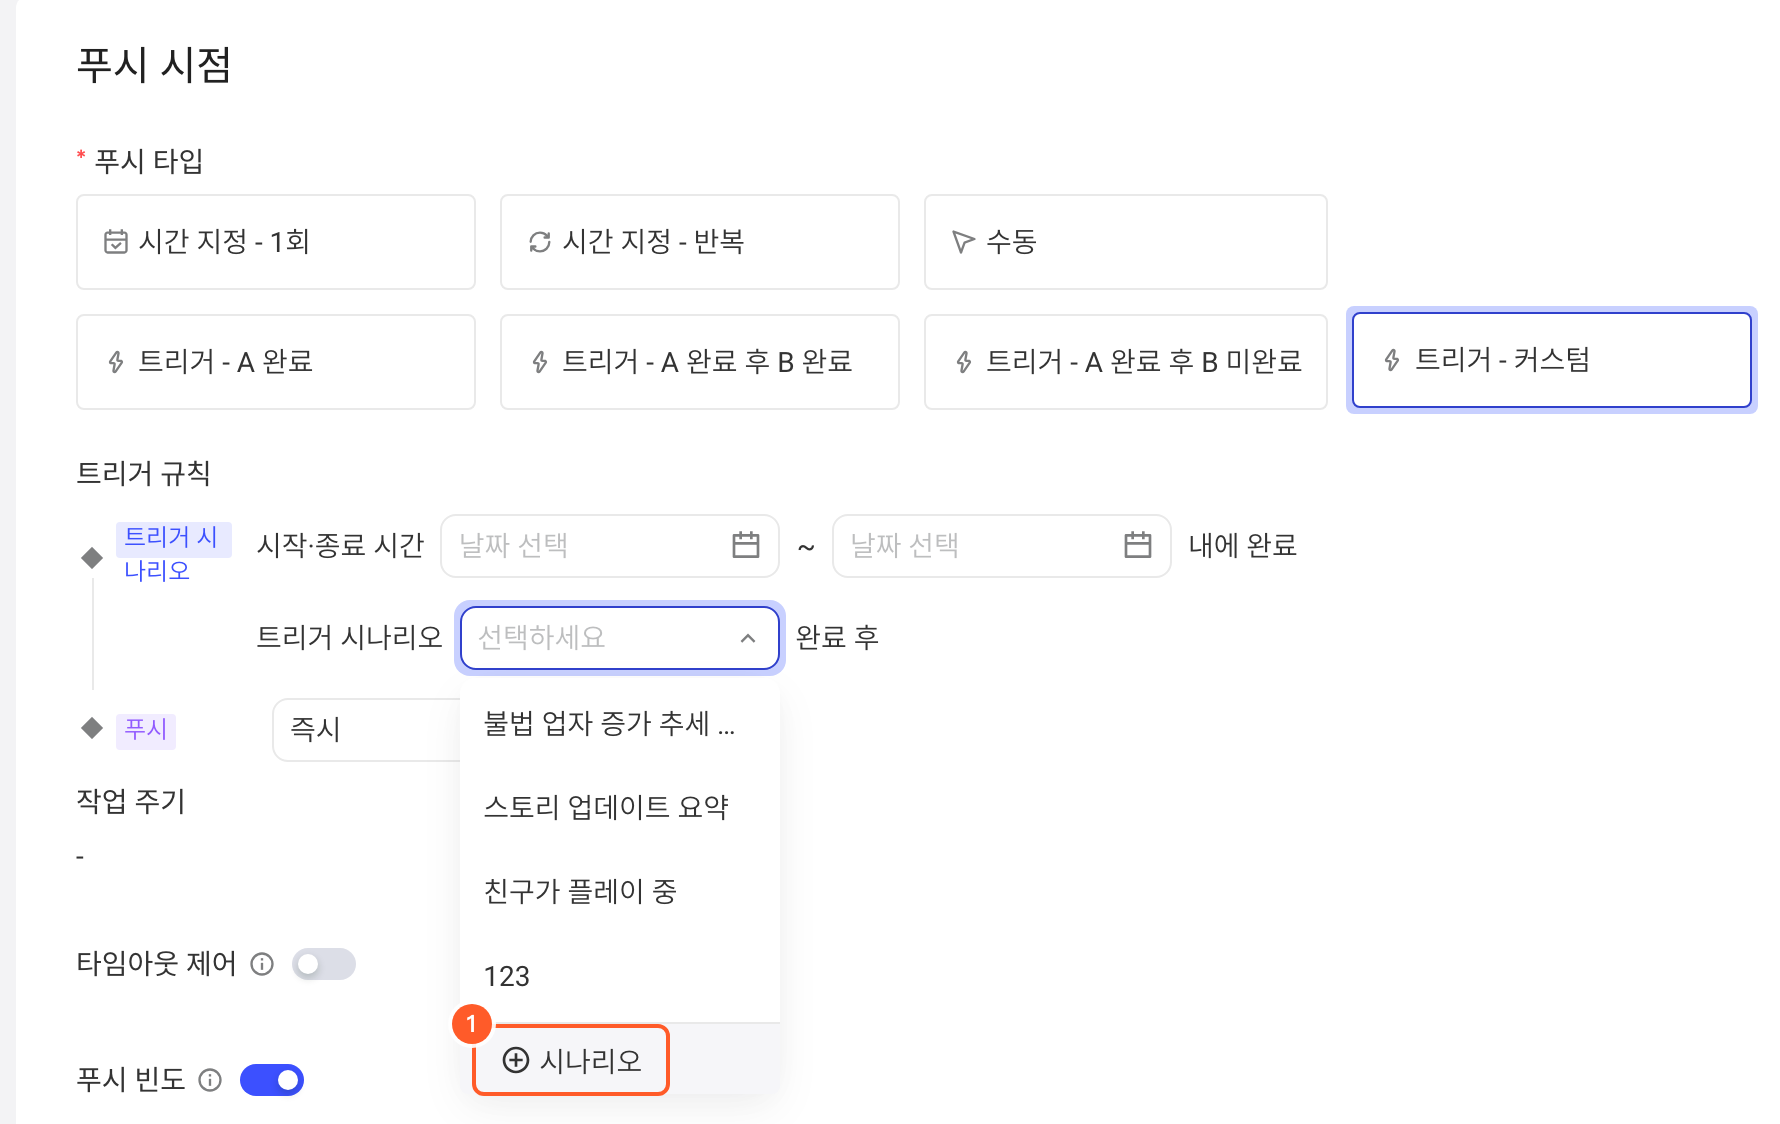Click the purple 푸시 tag
1780x1124 pixels.
[x=146, y=730]
